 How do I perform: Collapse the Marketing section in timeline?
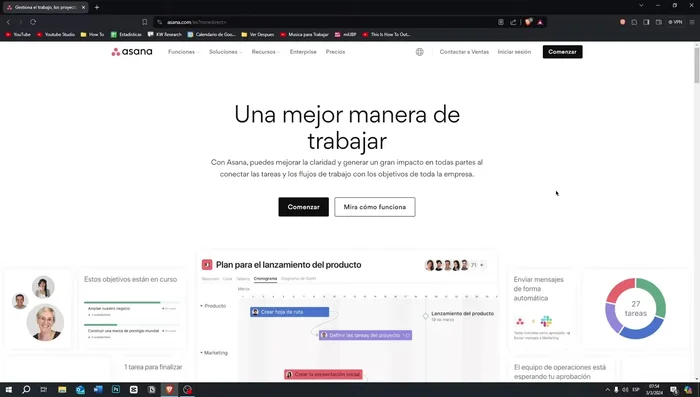click(x=201, y=353)
